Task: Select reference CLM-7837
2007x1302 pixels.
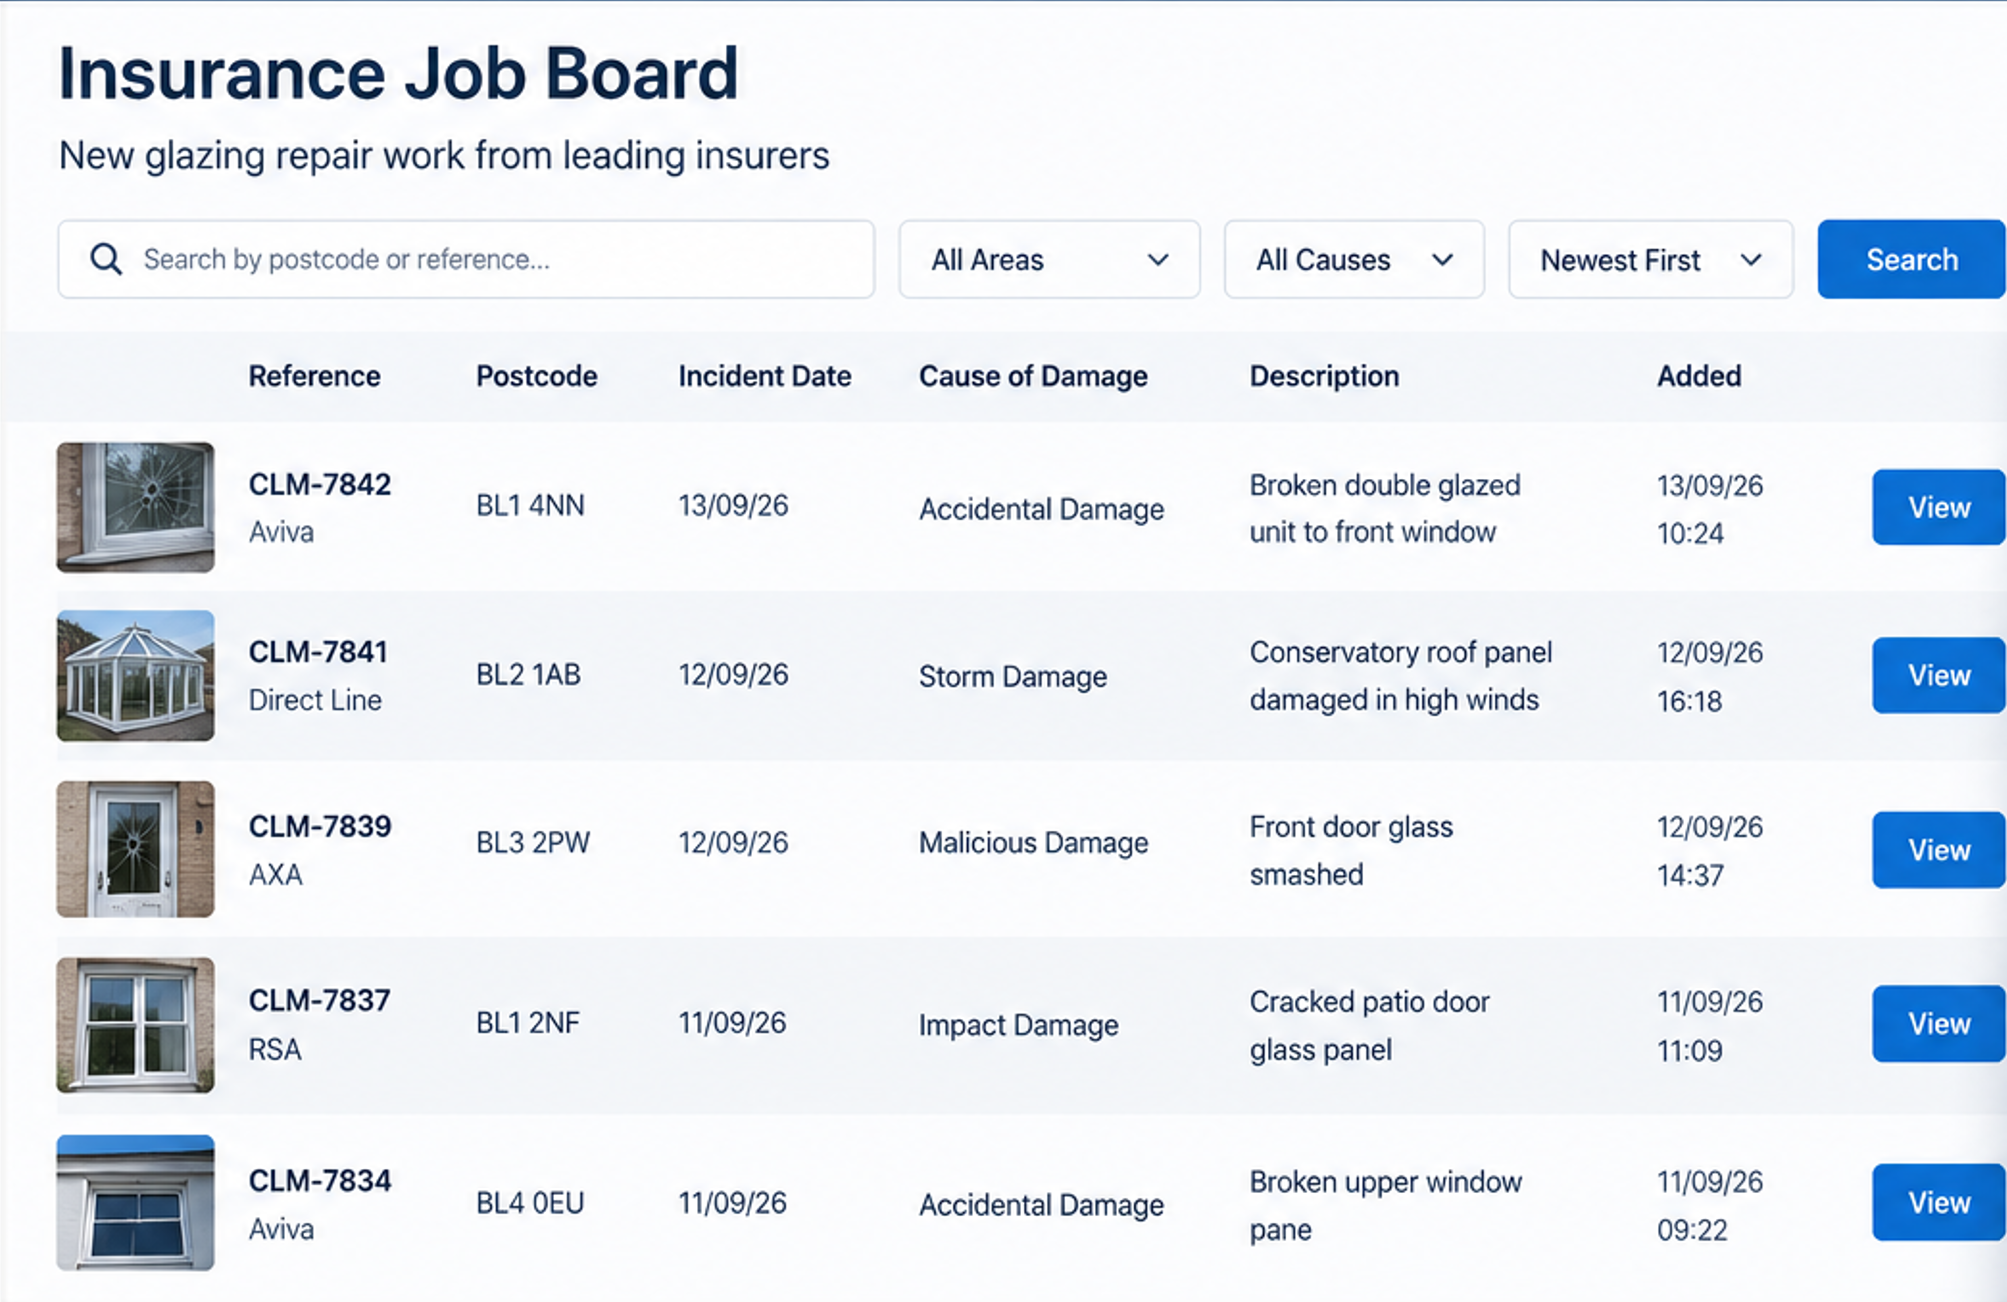Action: (x=319, y=1001)
